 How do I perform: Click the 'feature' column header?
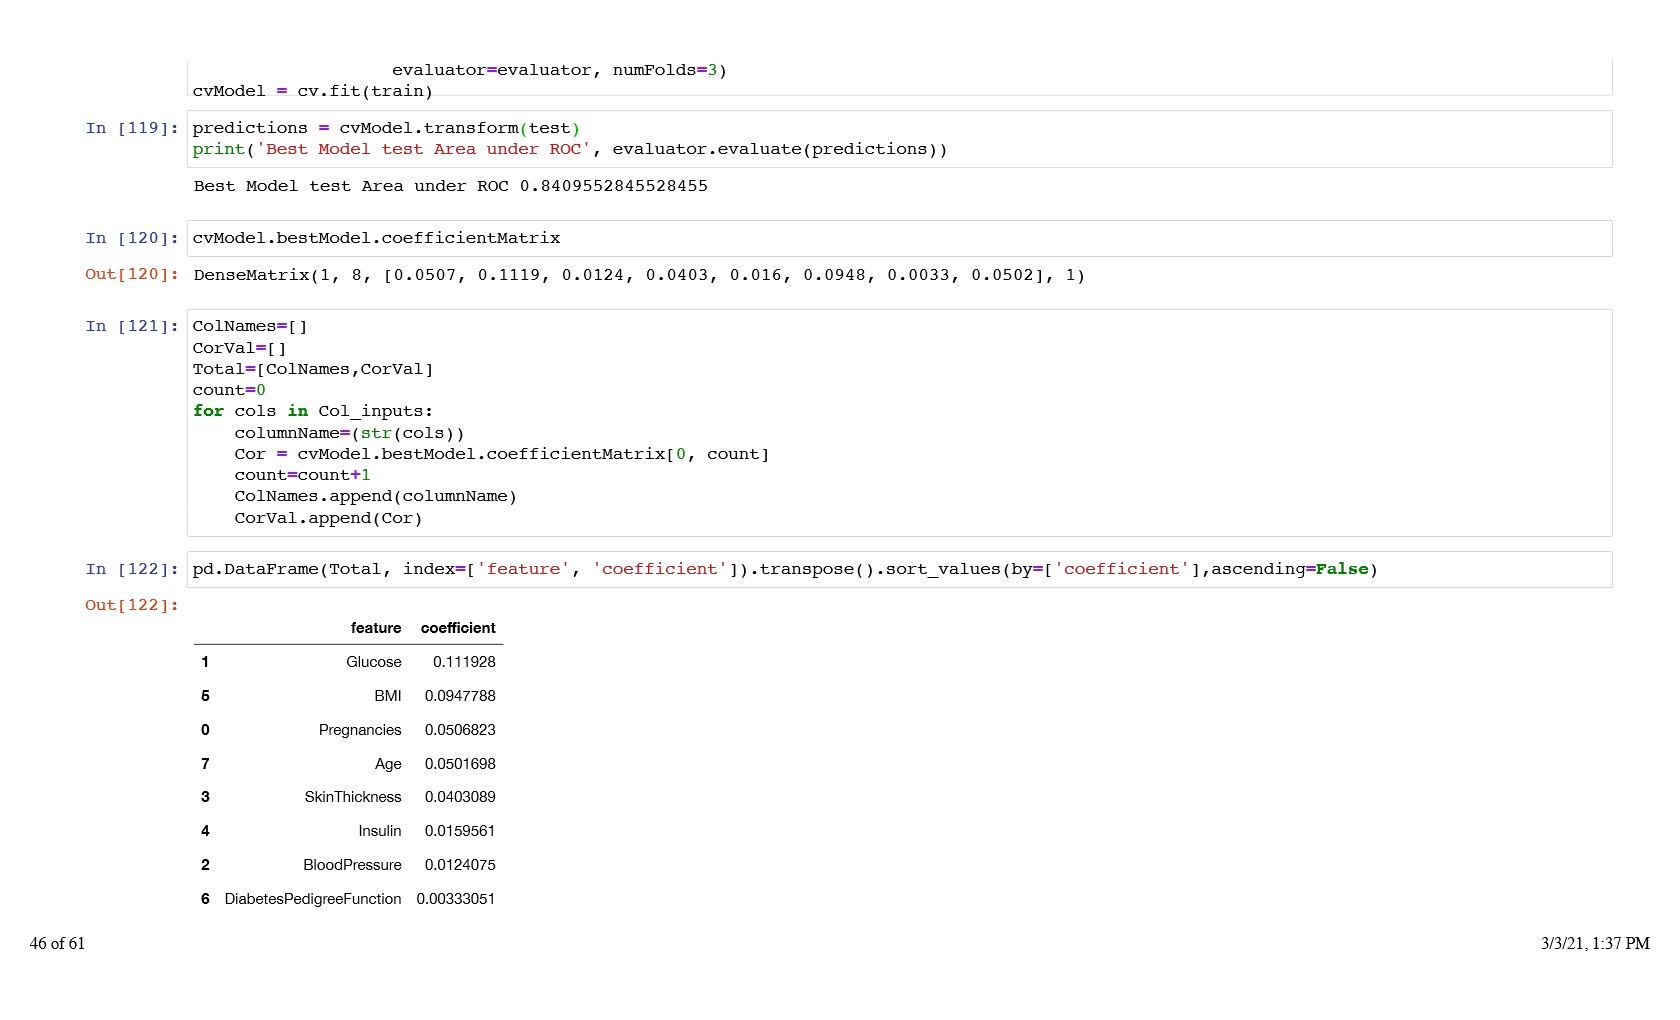click(x=375, y=628)
